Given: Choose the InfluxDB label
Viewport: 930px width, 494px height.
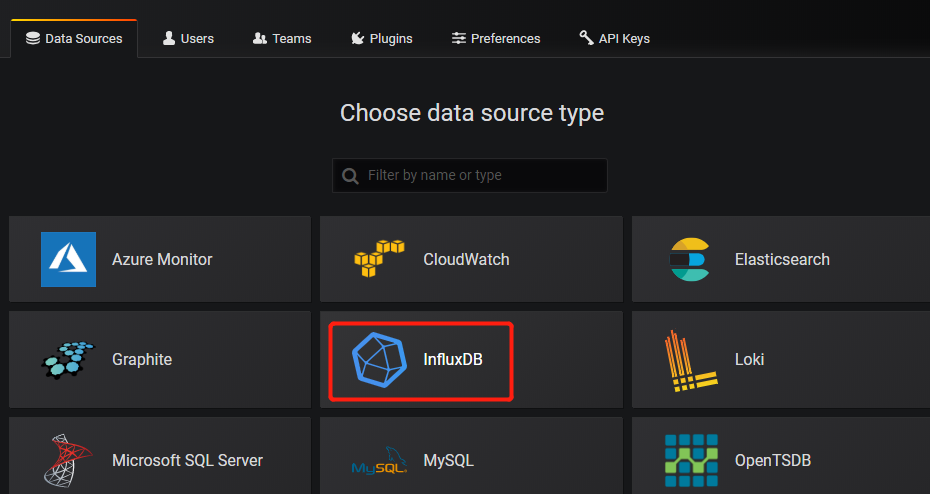Looking at the screenshot, I should (x=453, y=359).
